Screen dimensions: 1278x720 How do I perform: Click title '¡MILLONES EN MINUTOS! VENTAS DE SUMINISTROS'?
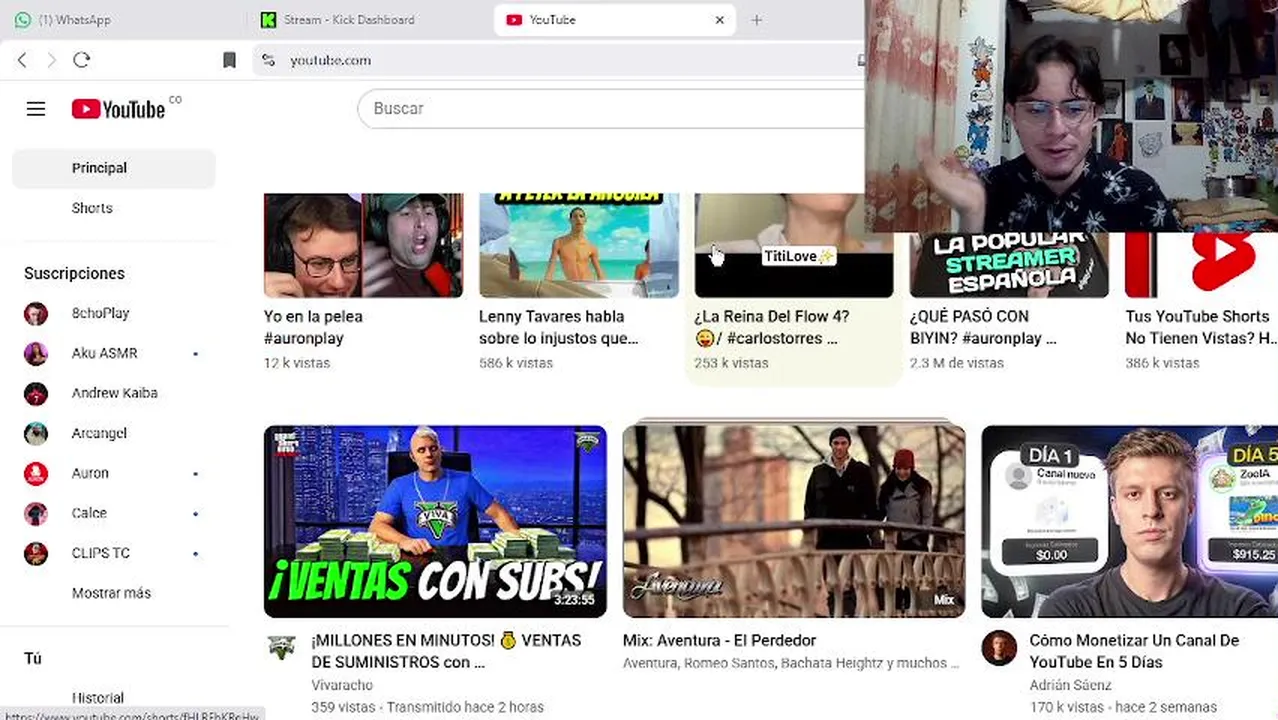coord(445,651)
